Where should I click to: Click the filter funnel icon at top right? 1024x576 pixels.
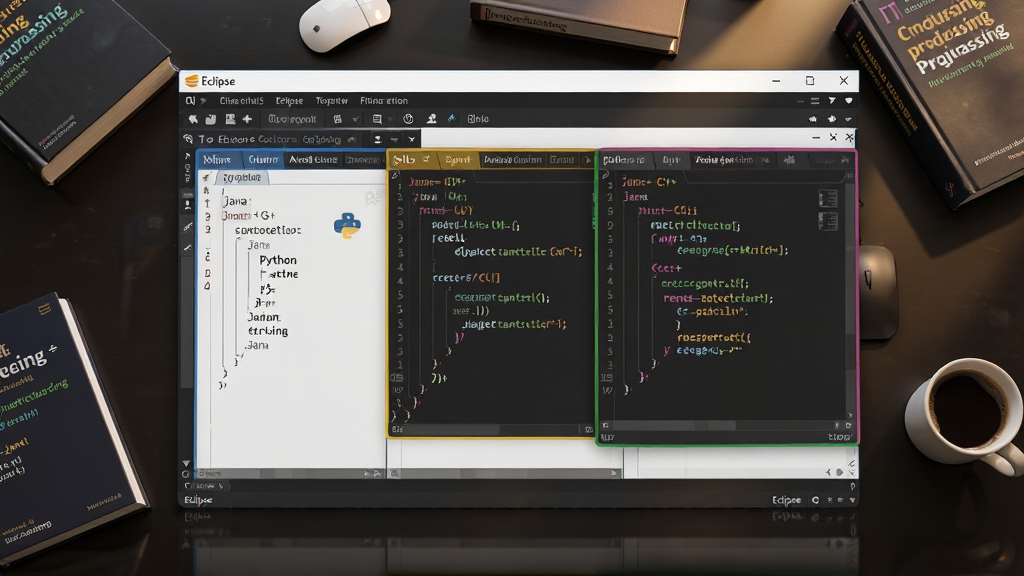(832, 101)
